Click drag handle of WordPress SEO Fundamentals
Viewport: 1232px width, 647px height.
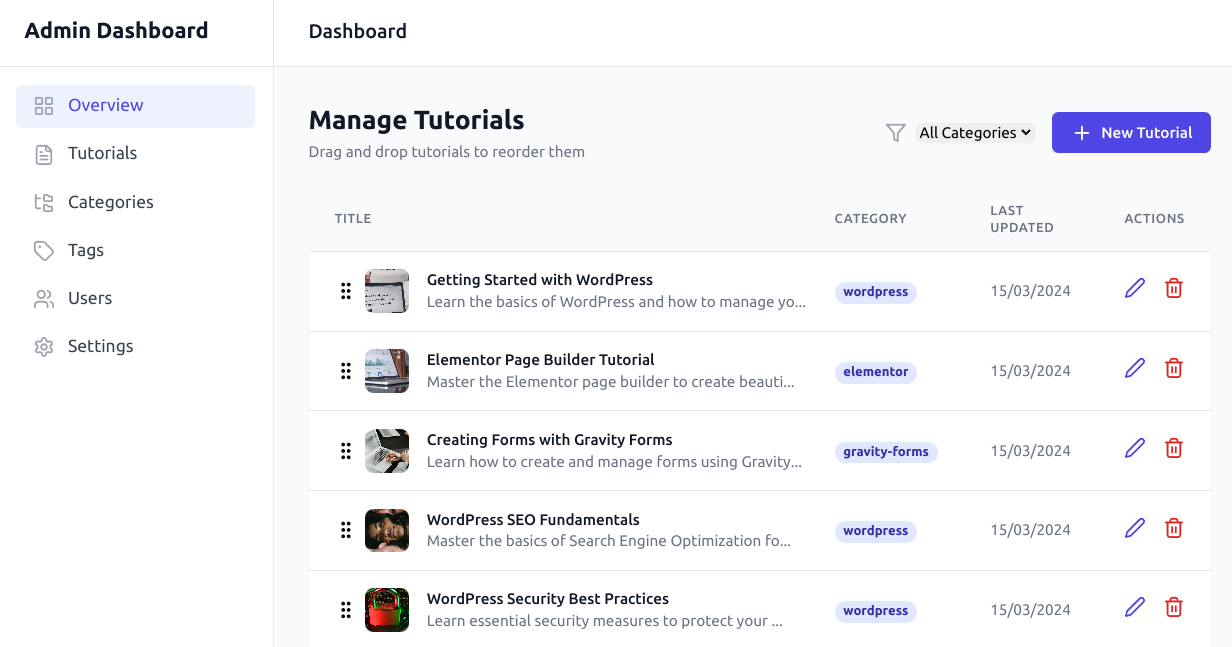click(x=346, y=530)
